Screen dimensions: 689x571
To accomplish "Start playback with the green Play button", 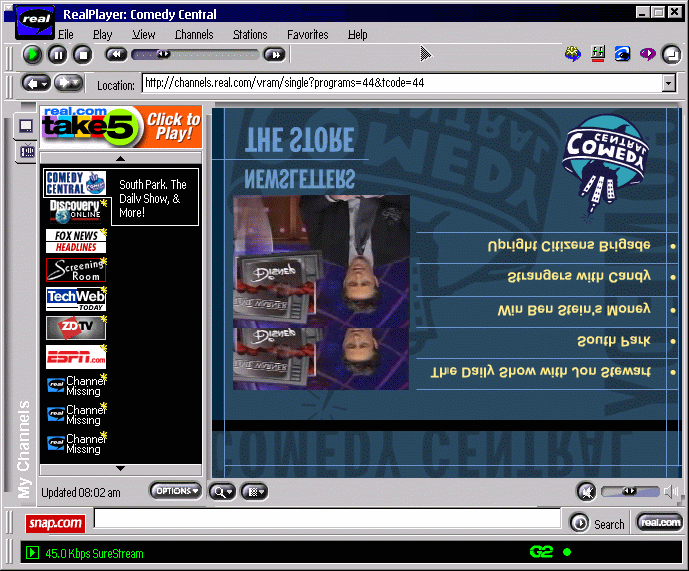I will 32,55.
